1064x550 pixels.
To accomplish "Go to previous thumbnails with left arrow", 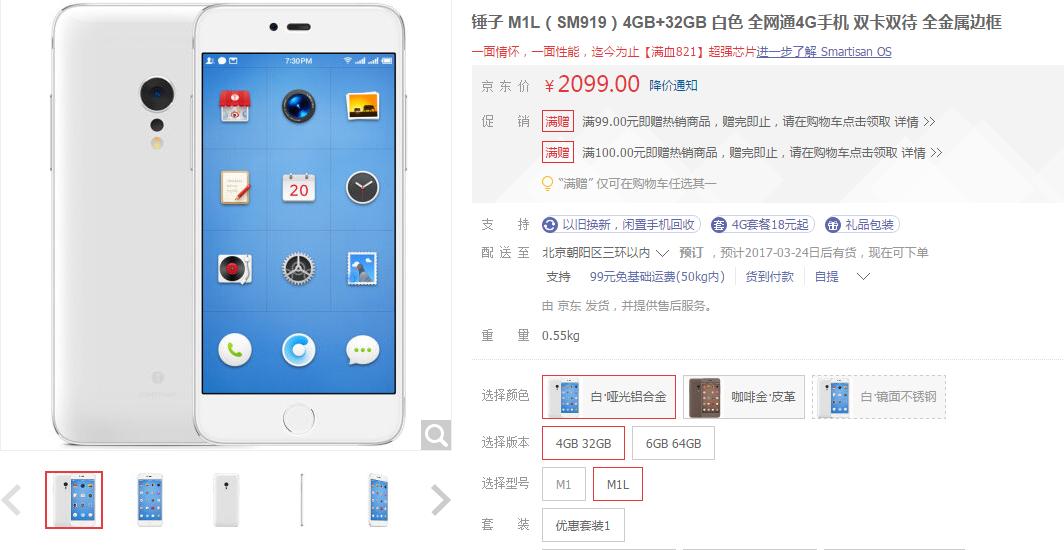I will pos(11,500).
